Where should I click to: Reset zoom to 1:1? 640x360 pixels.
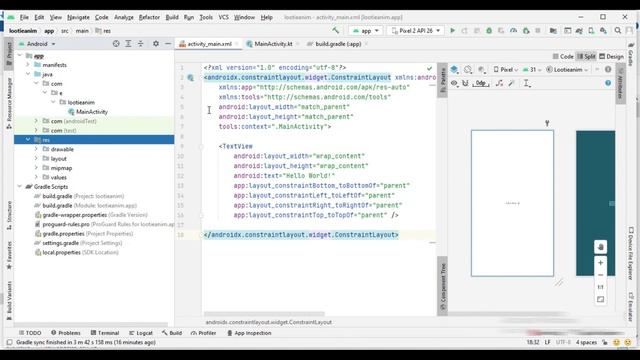click(x=600, y=287)
